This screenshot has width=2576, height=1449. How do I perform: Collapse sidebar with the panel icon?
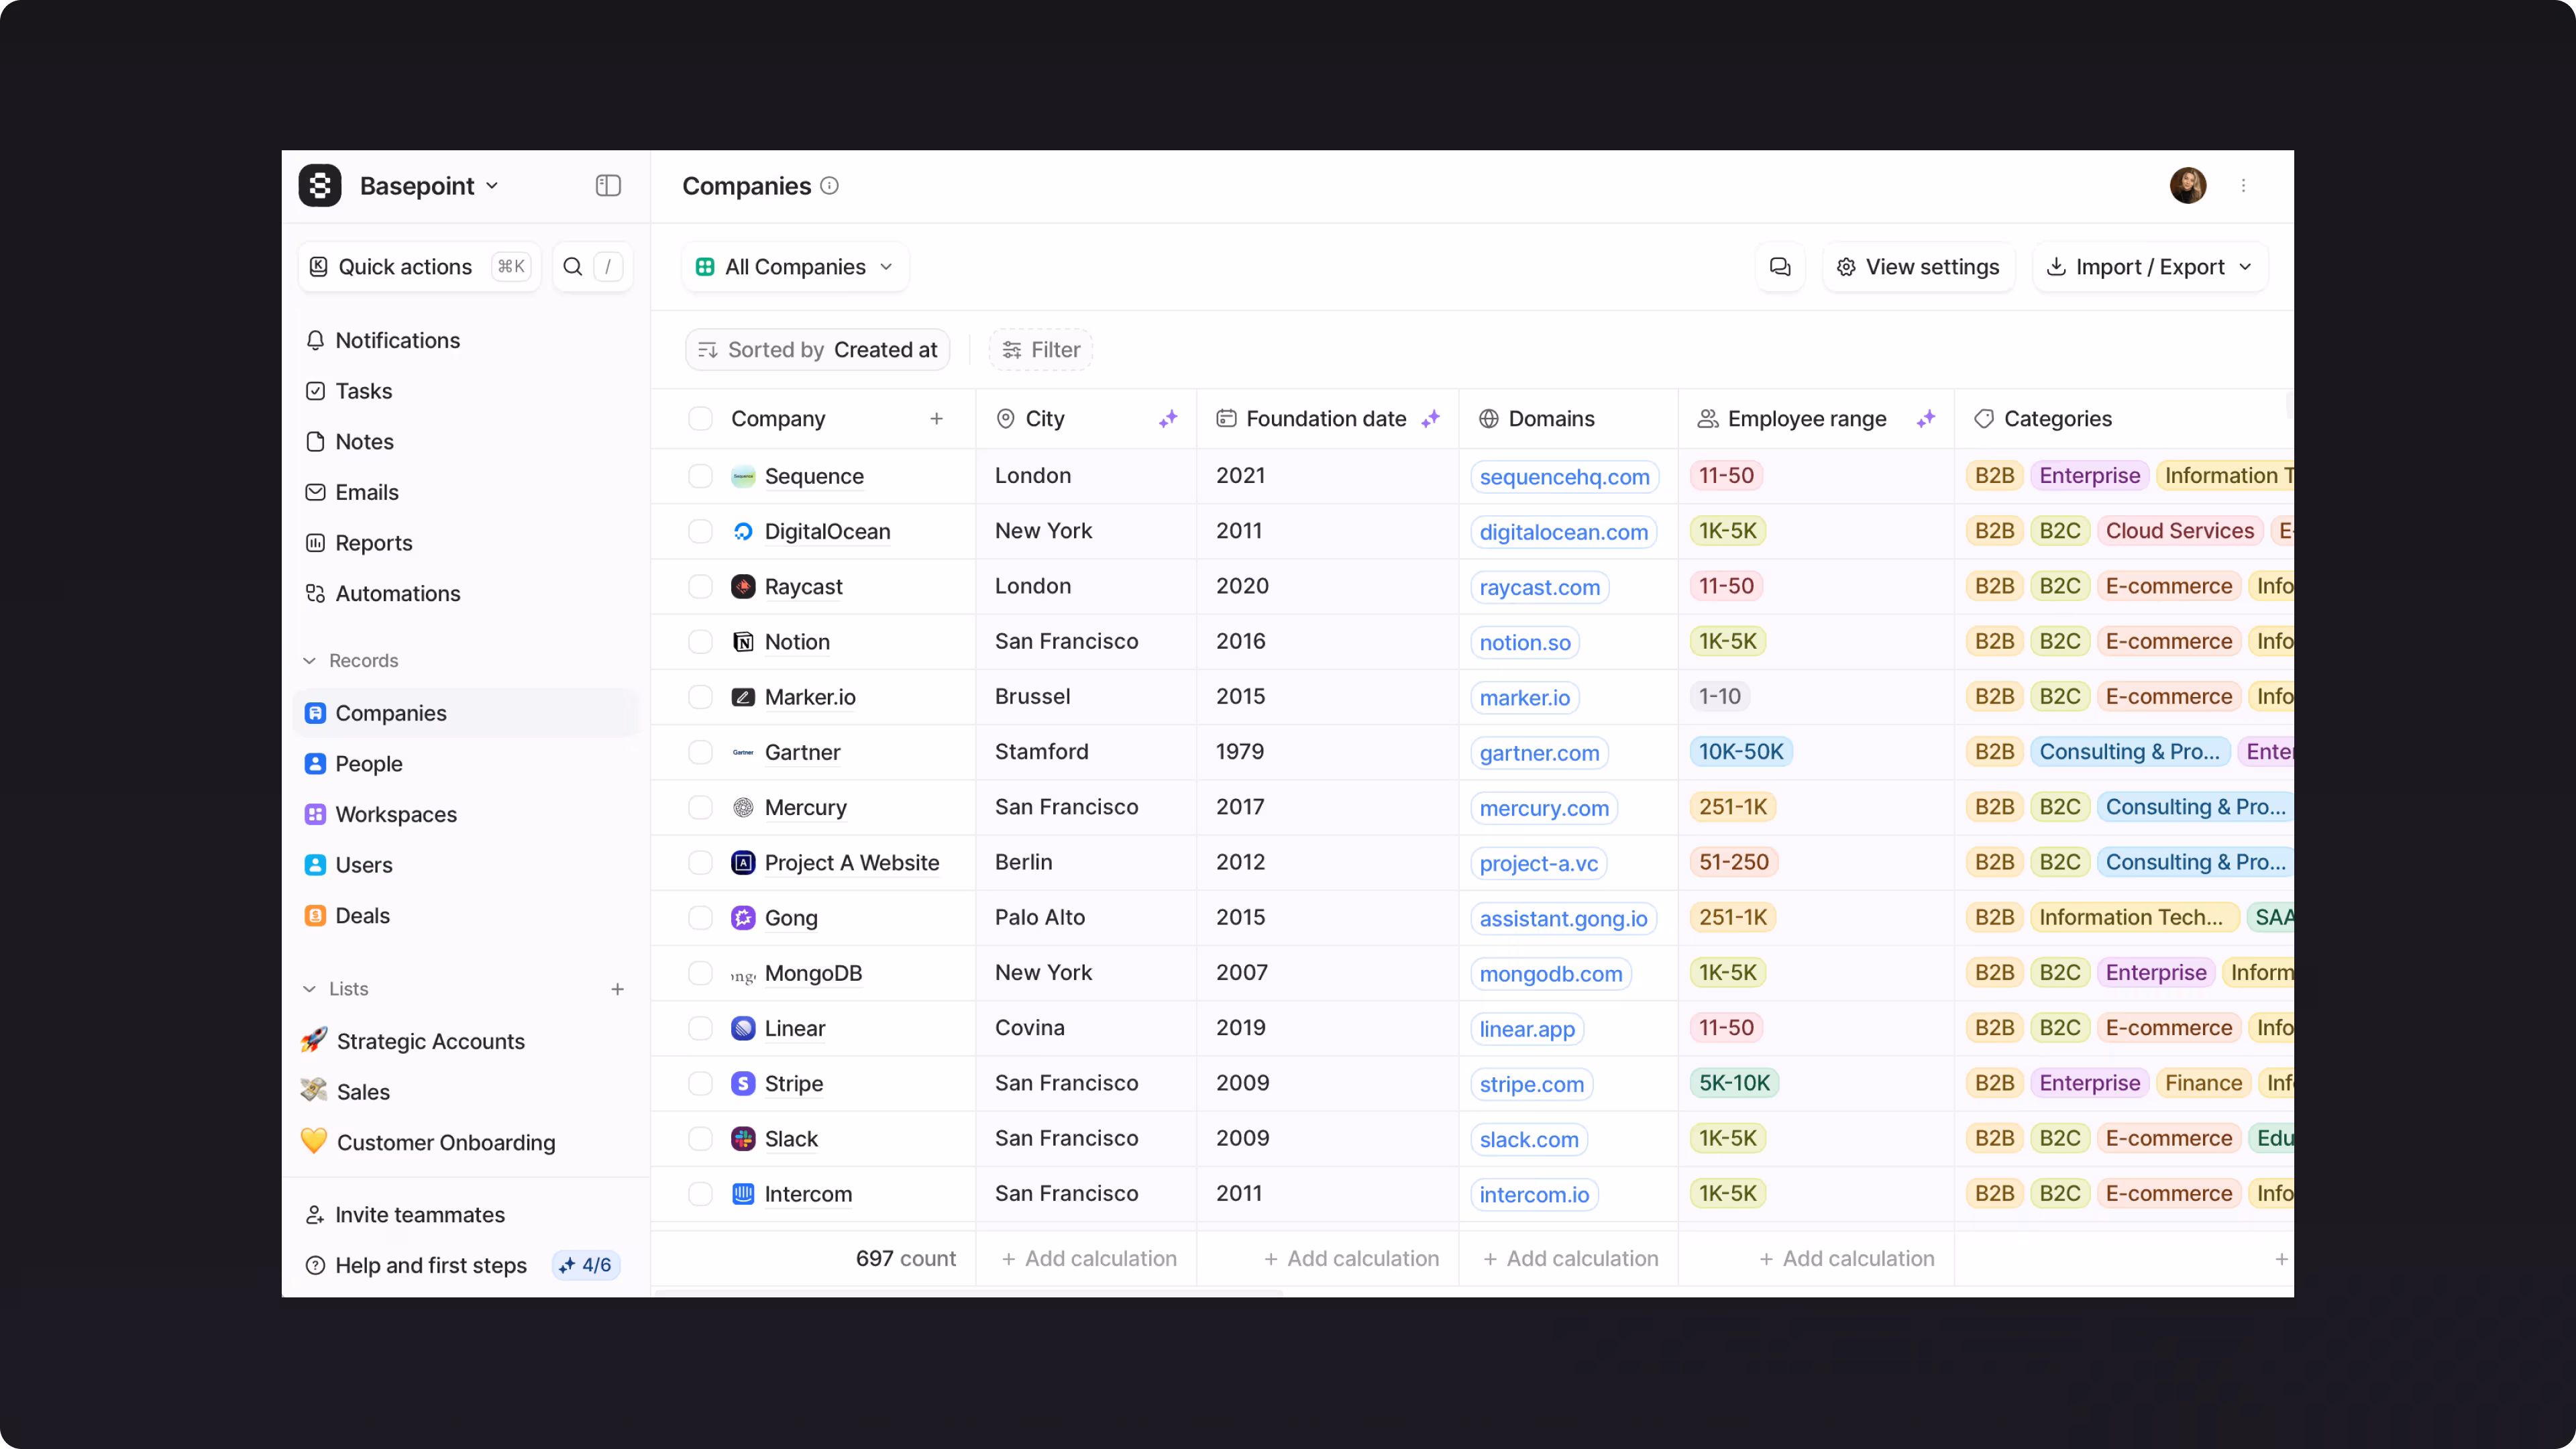[608, 186]
